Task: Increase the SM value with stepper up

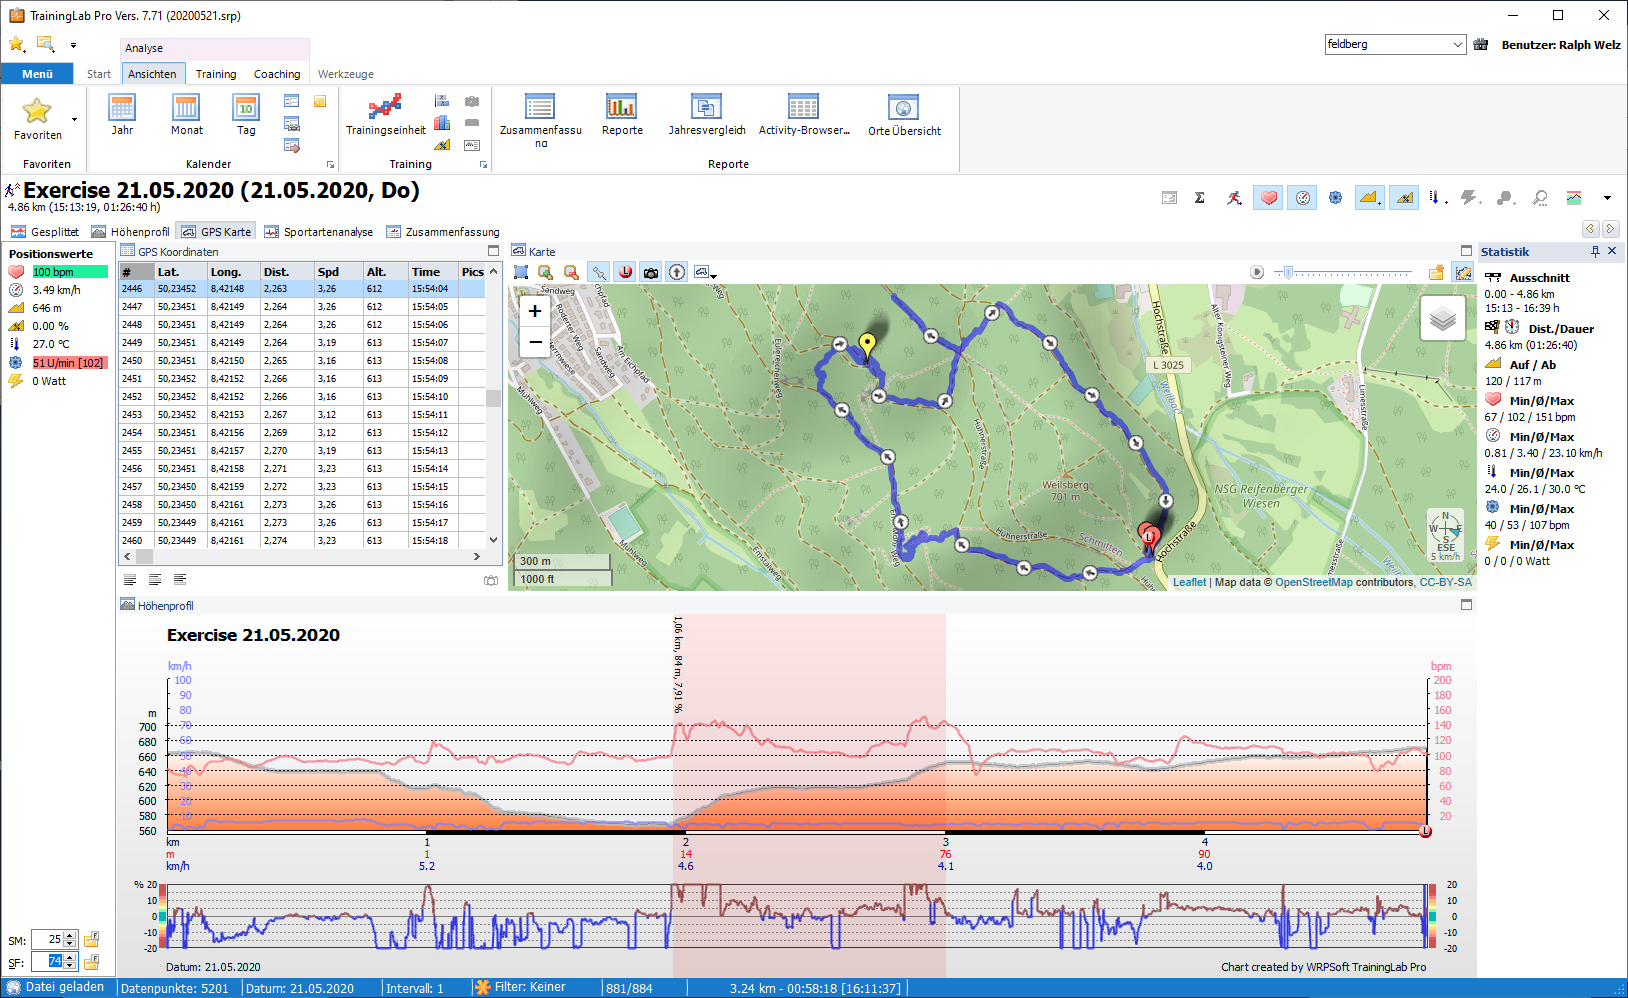Action: point(70,935)
